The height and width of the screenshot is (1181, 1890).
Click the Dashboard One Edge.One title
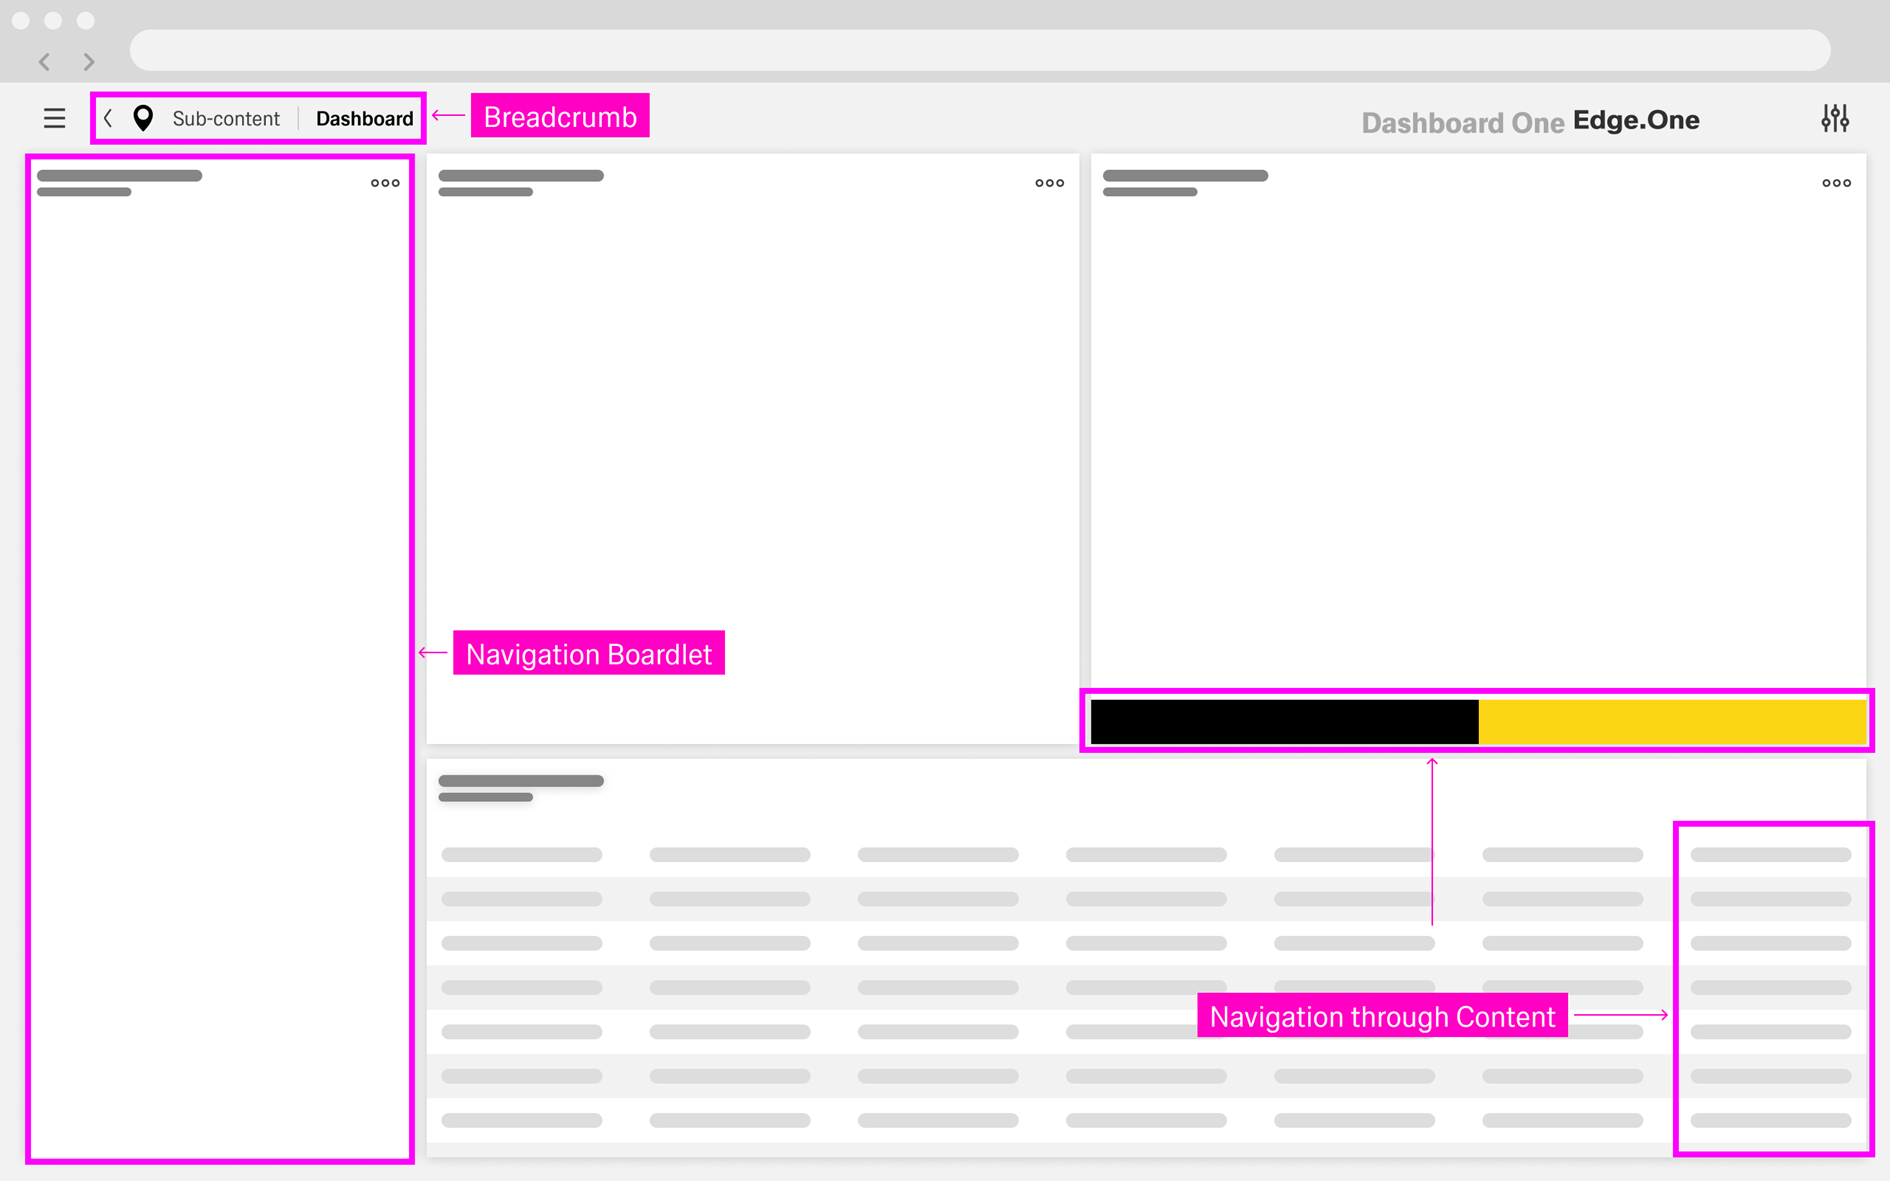pos(1530,121)
